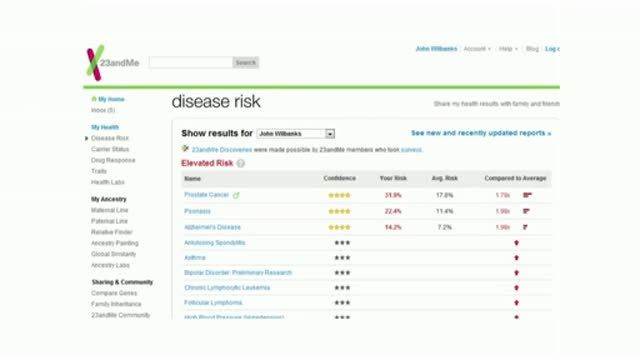The width and height of the screenshot is (640, 360).
Task: Open Maternal Line under My Ancestry
Action: pos(109,210)
